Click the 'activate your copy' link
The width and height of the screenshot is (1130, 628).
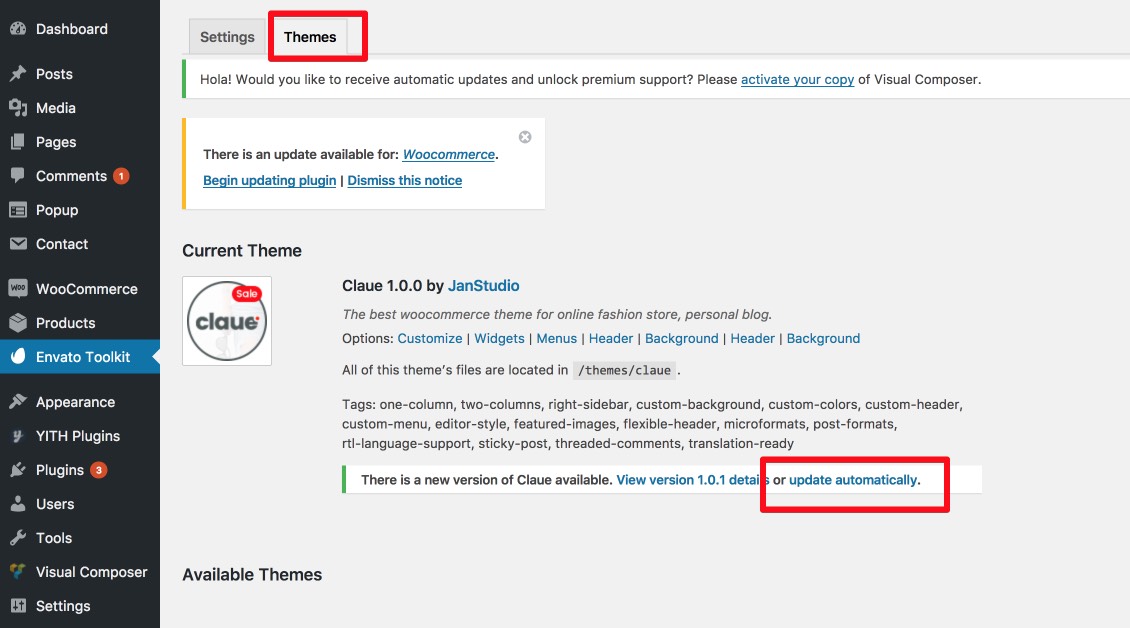point(797,79)
